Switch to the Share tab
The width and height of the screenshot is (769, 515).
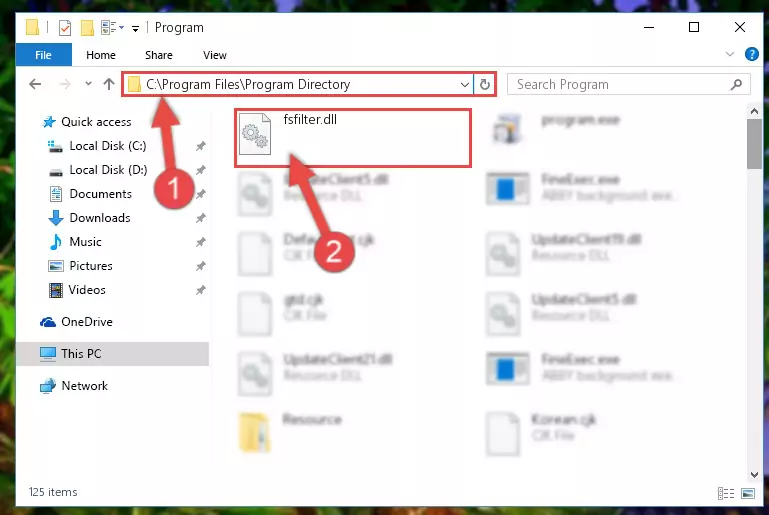point(158,55)
